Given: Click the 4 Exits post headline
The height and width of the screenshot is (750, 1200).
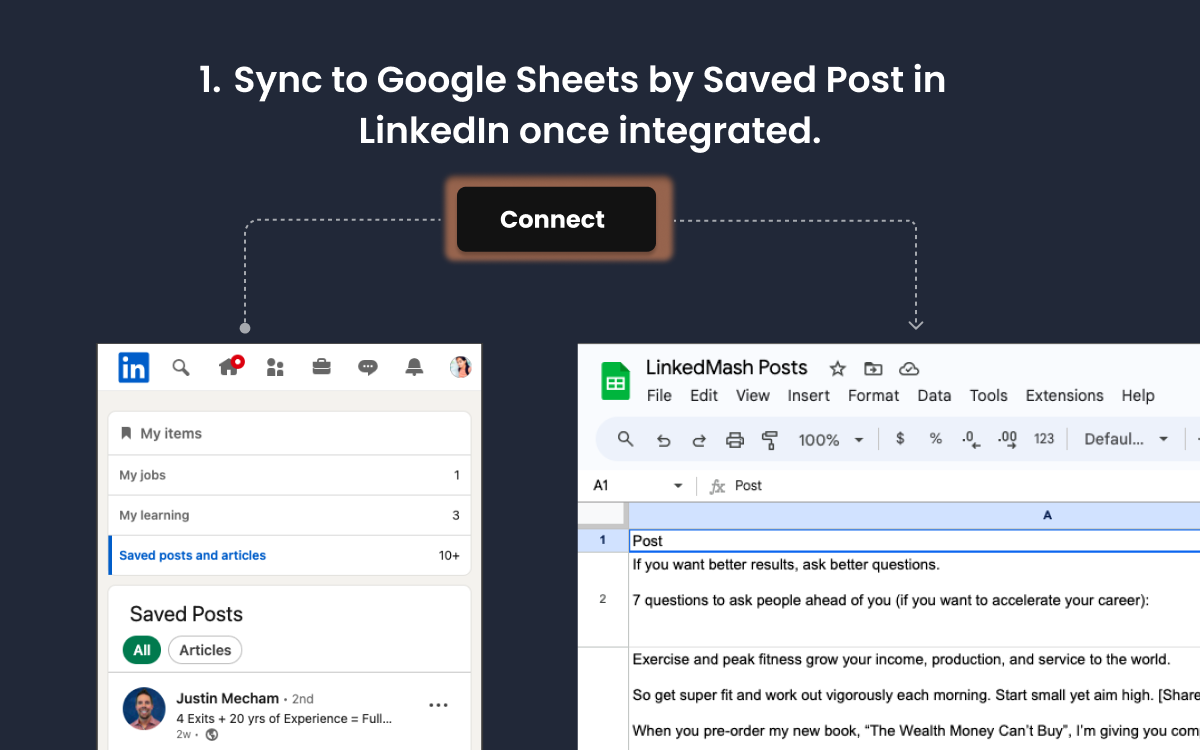Looking at the screenshot, I should pyautogui.click(x=284, y=718).
